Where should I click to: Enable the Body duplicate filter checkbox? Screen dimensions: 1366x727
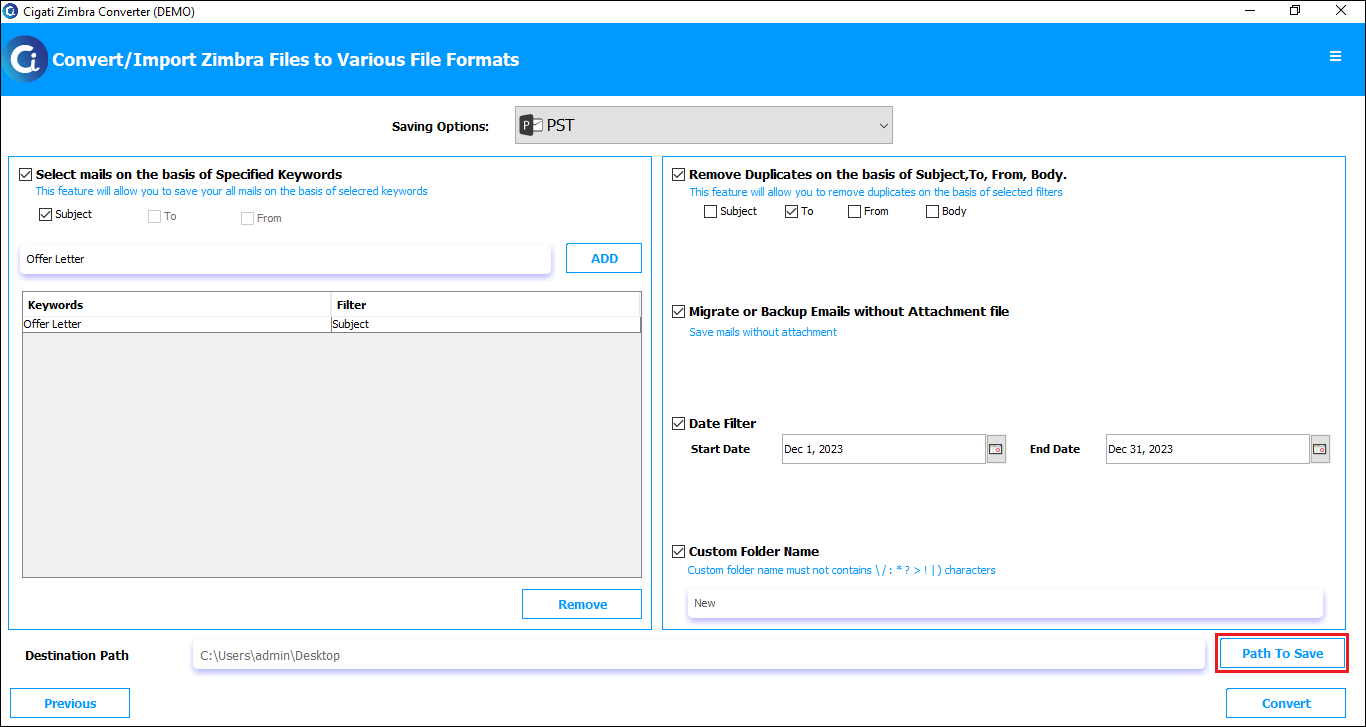[x=932, y=211]
